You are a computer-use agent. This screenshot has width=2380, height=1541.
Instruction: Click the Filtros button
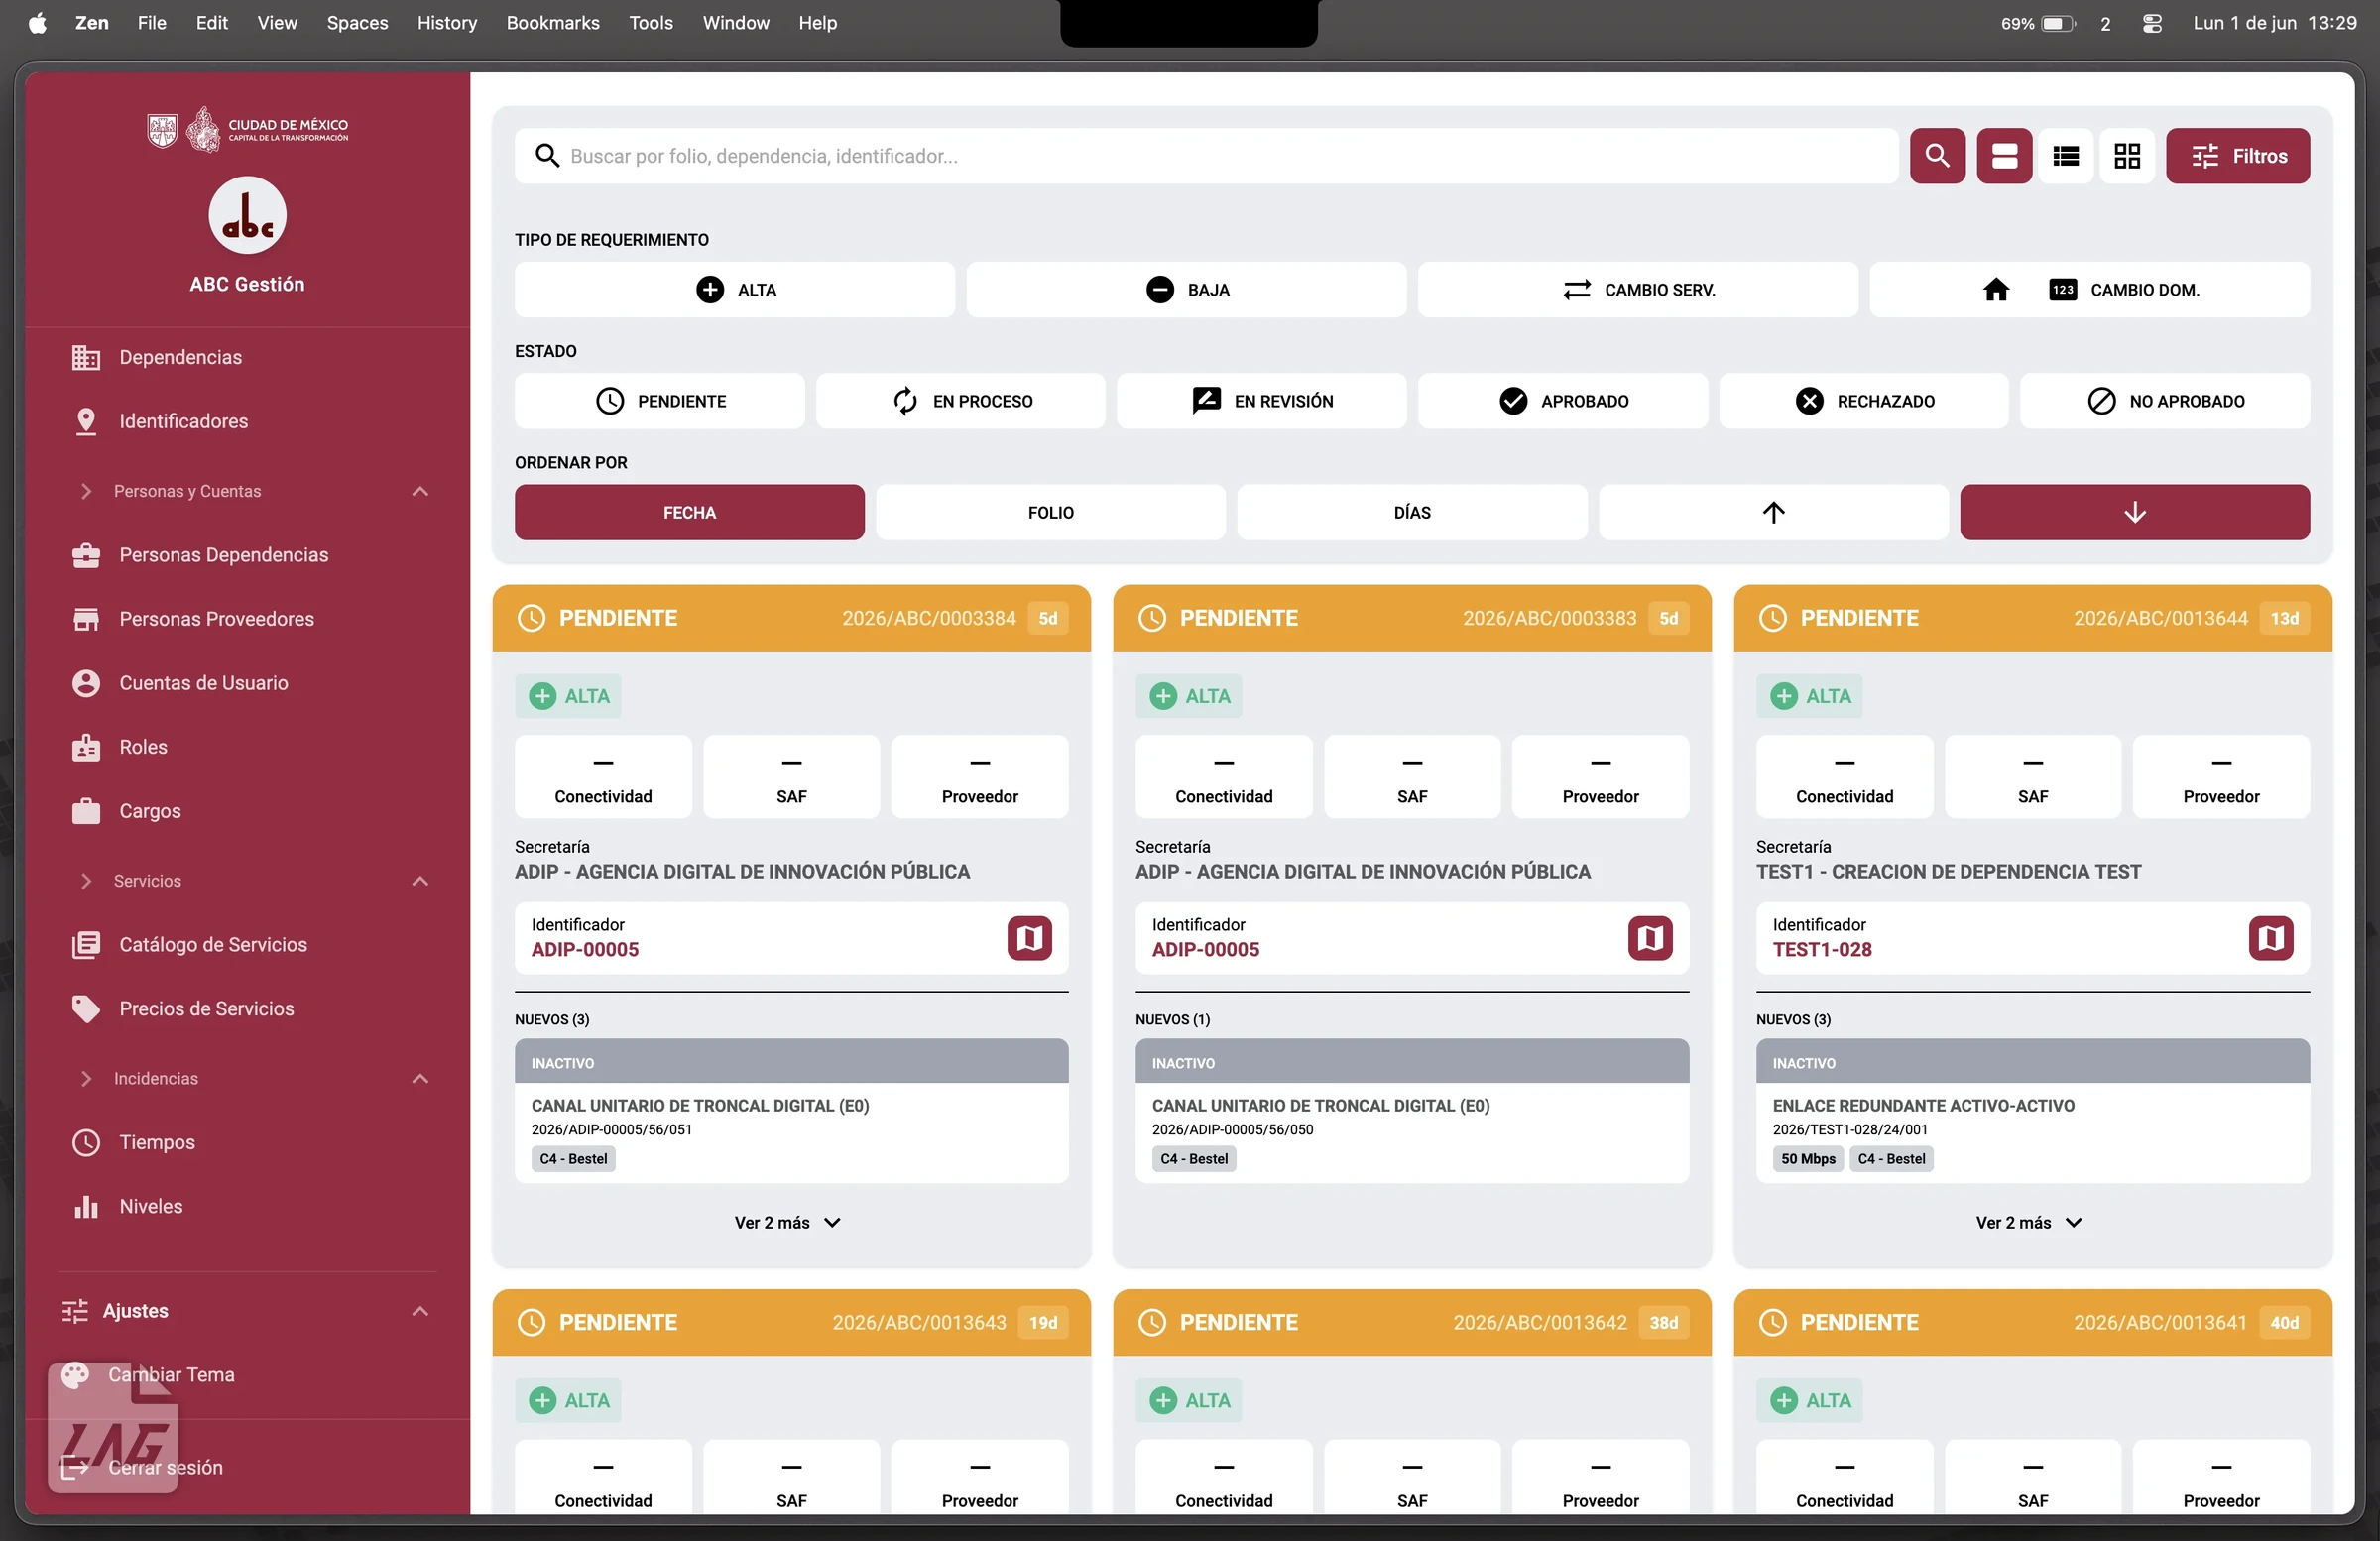tap(2238, 156)
